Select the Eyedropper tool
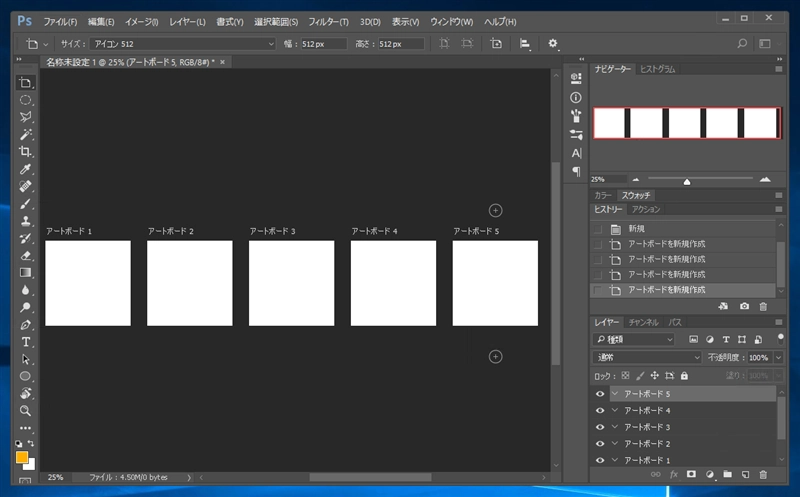This screenshot has height=497, width=800. [x=26, y=169]
